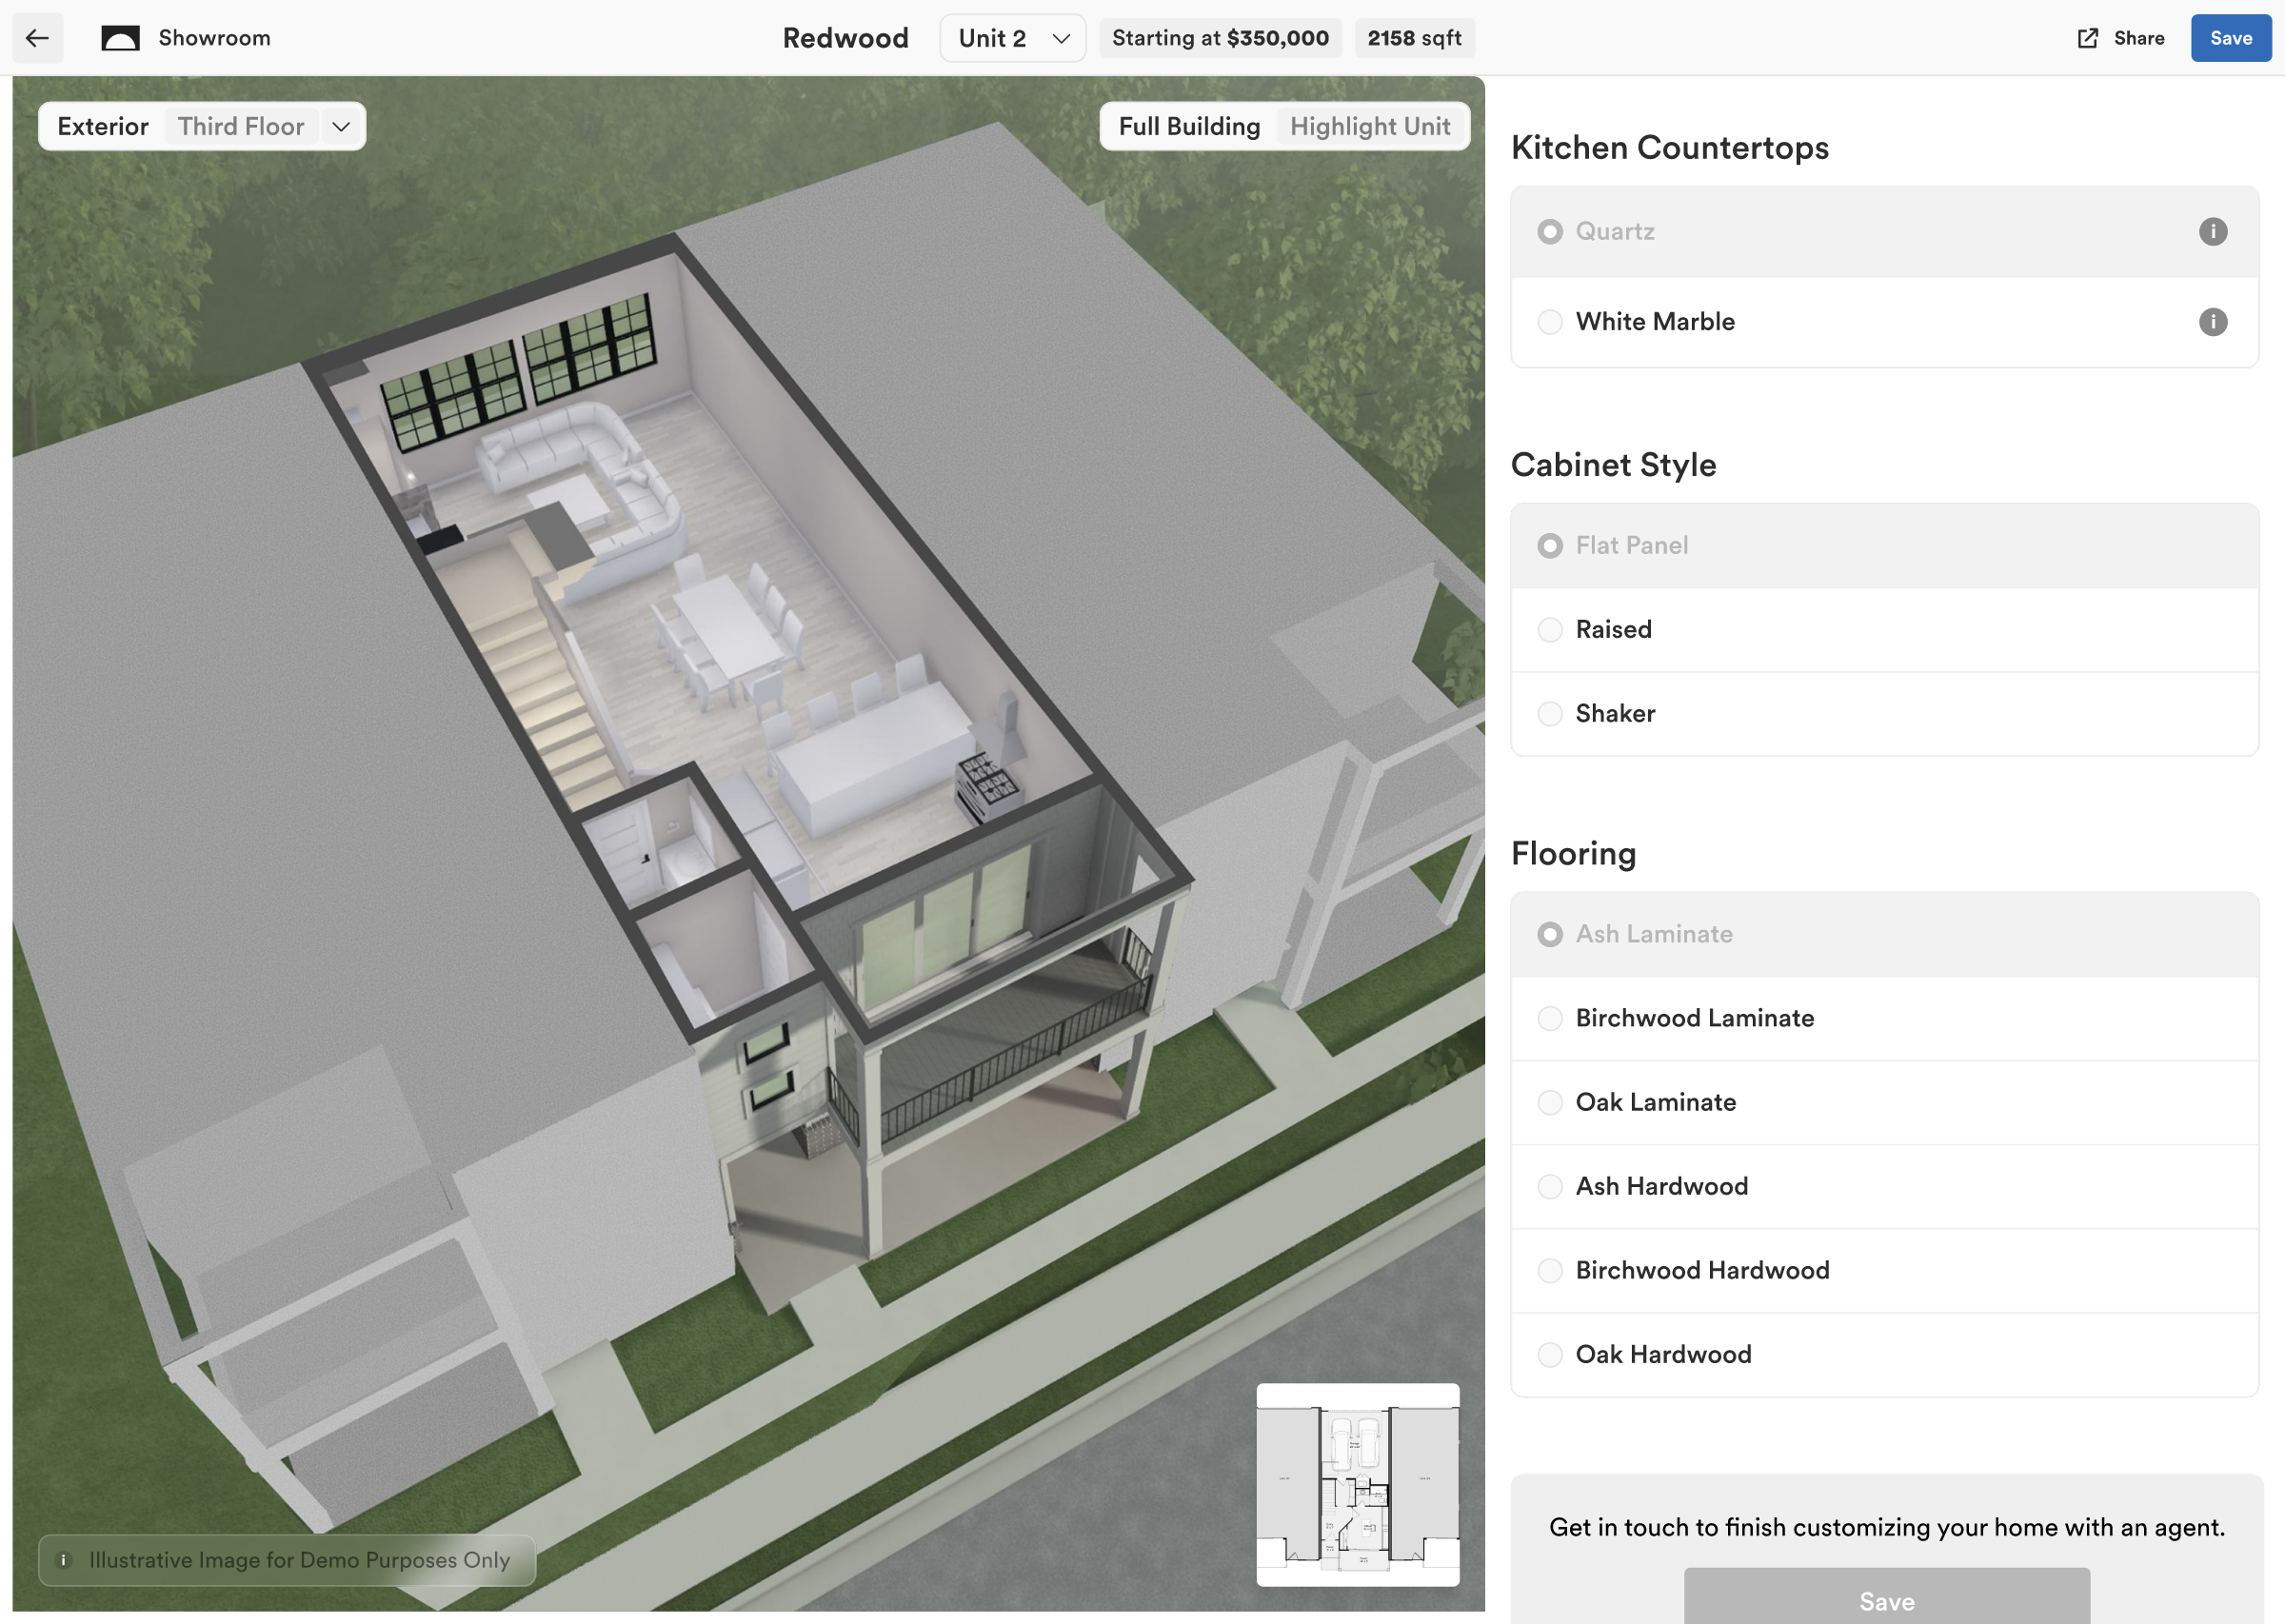This screenshot has height=1624, width=2285.
Task: Switch to the Highlight Unit view tab
Action: [x=1370, y=126]
